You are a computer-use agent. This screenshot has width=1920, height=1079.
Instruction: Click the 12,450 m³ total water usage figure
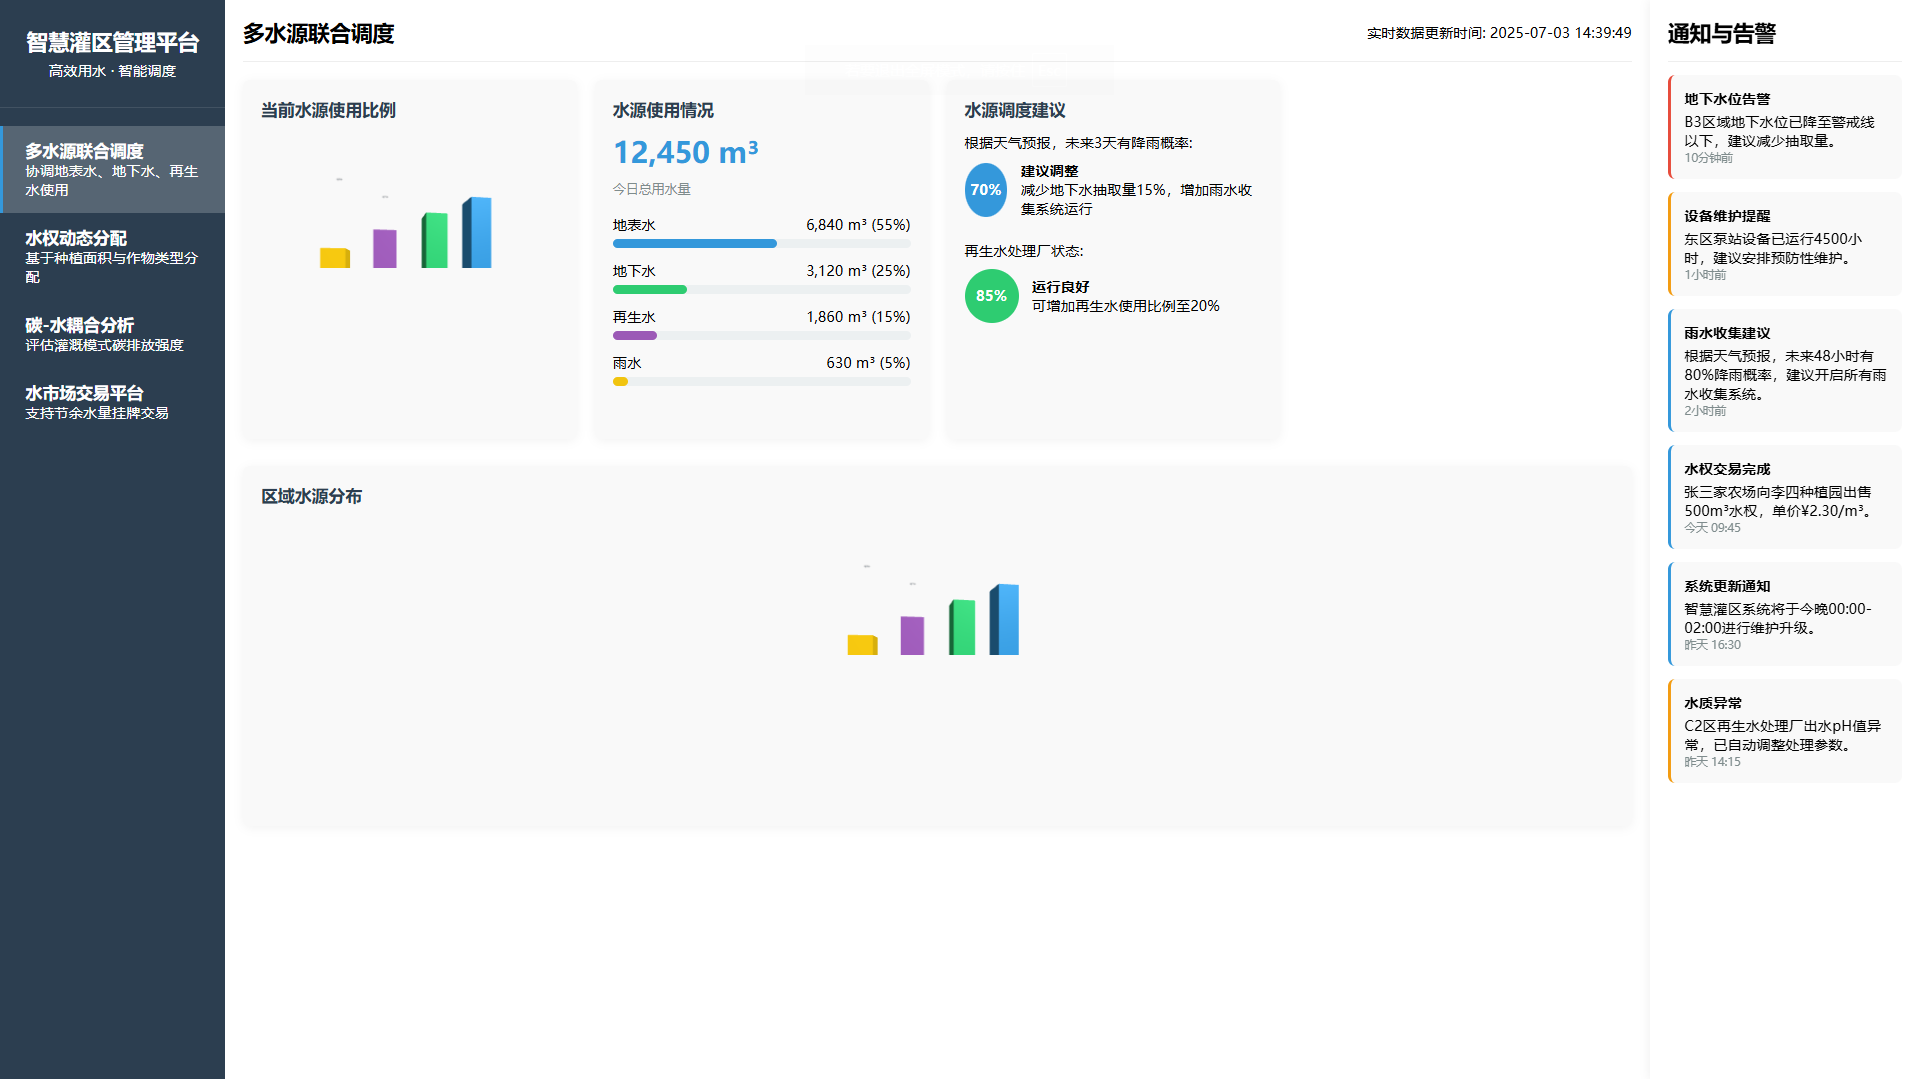(685, 153)
